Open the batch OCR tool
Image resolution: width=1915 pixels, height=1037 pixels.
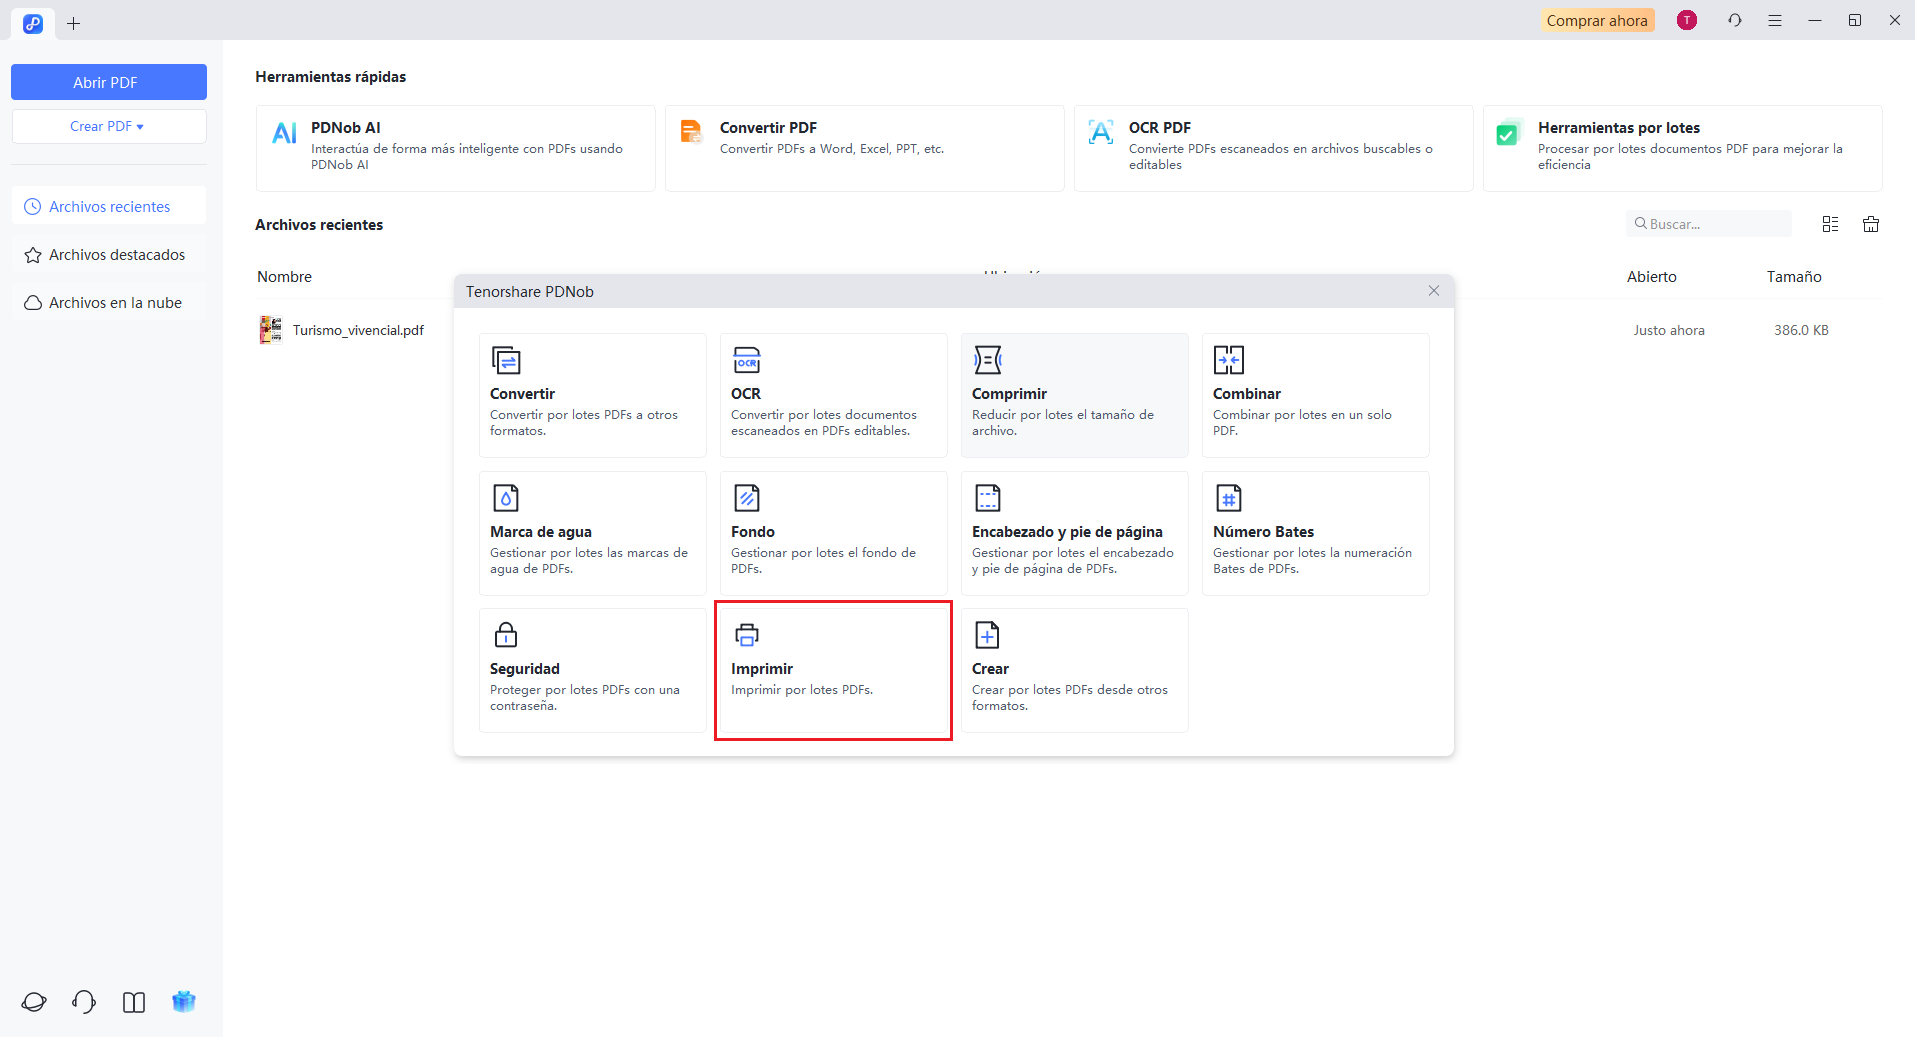pyautogui.click(x=832, y=395)
